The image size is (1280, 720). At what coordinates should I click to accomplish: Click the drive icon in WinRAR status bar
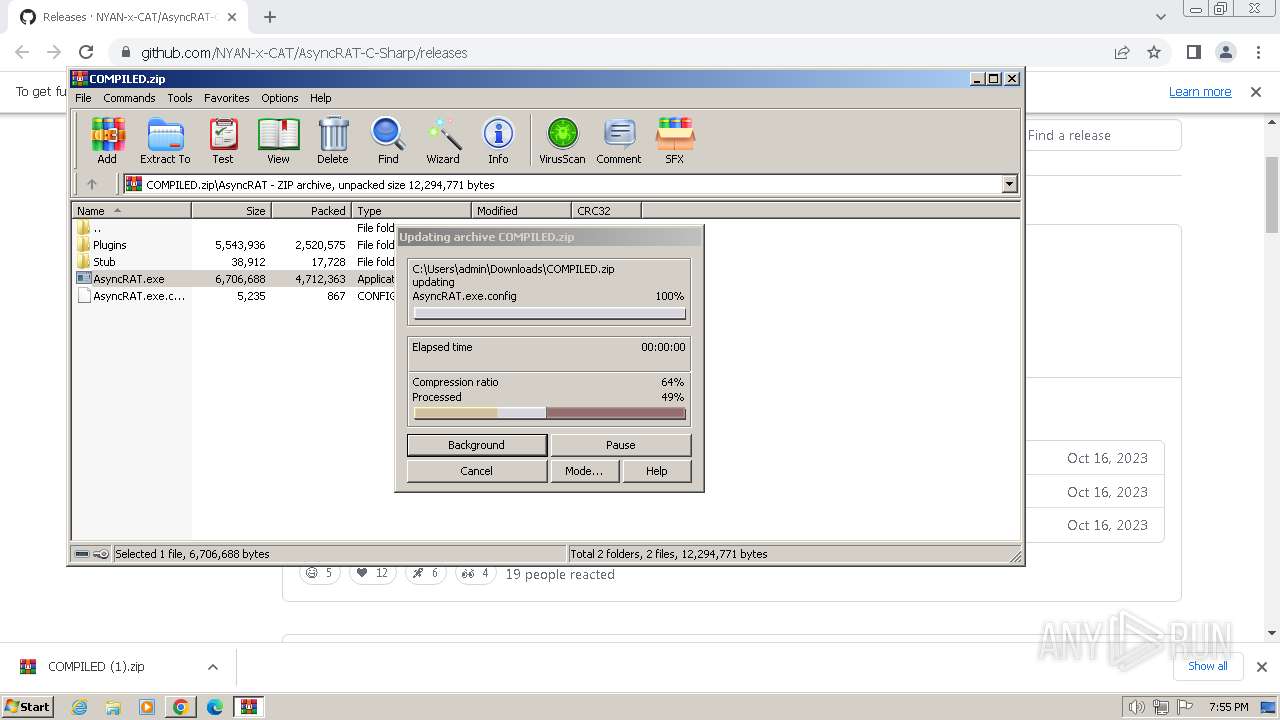[x=83, y=553]
